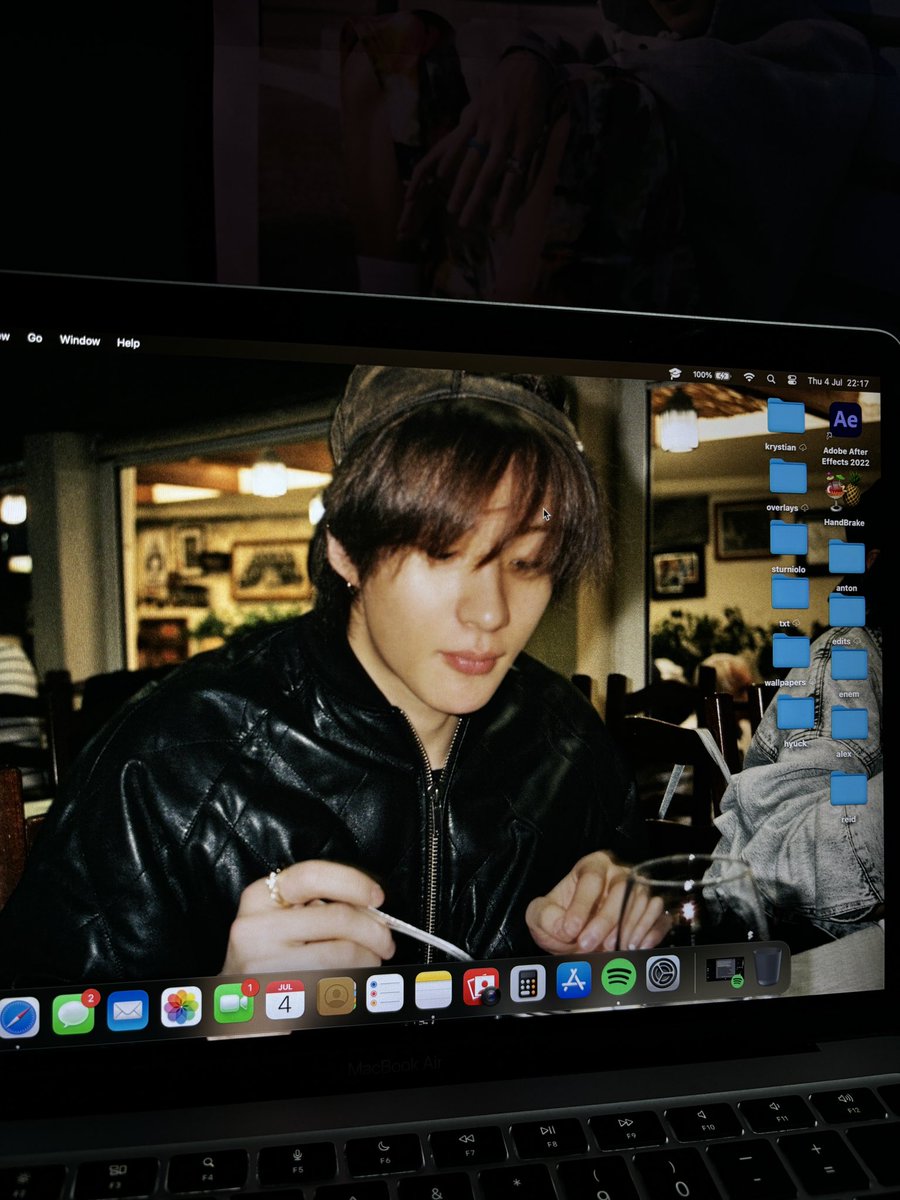Launch Spotify from the dock
Screen dimensions: 900x1200
619,976
